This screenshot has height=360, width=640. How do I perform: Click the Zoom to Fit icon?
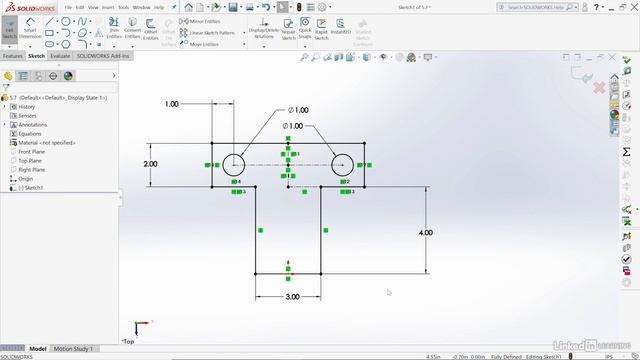click(x=304, y=58)
